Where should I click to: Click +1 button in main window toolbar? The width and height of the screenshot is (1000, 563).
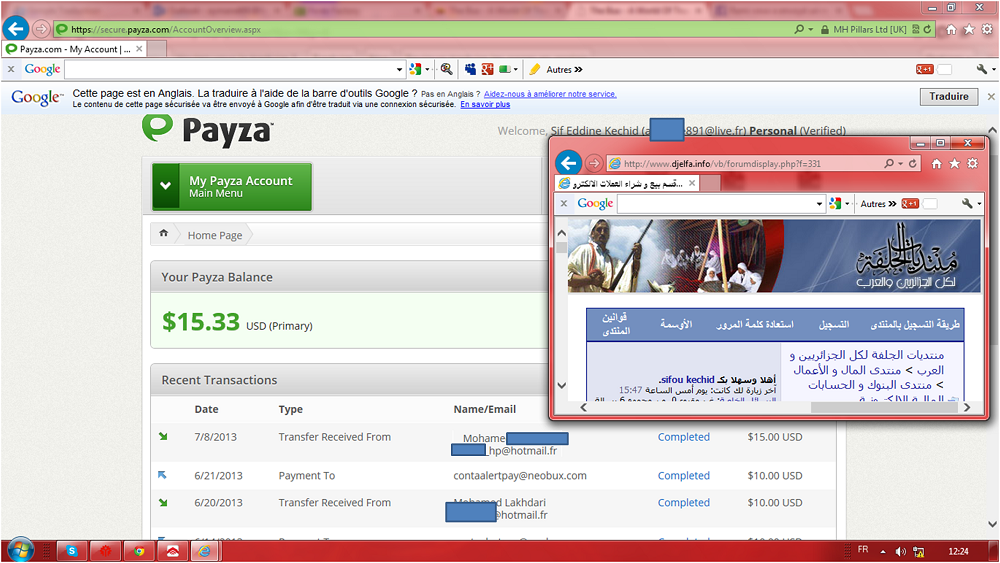point(924,69)
